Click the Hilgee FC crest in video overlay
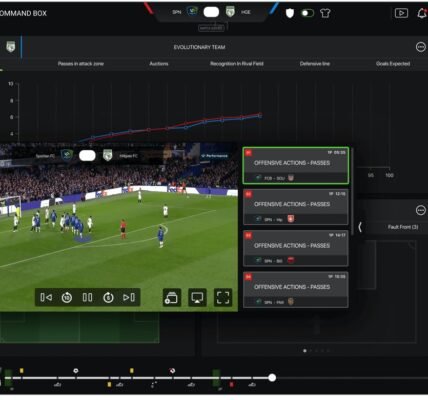 107,155
